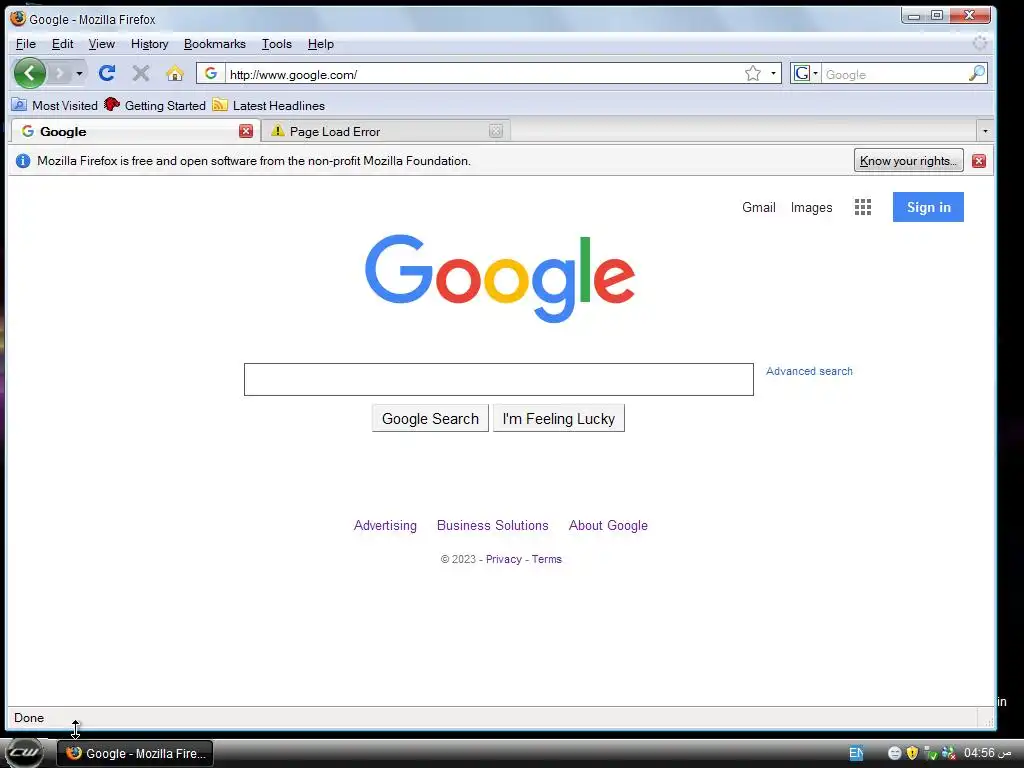Maximize the Firefox window

(x=936, y=15)
